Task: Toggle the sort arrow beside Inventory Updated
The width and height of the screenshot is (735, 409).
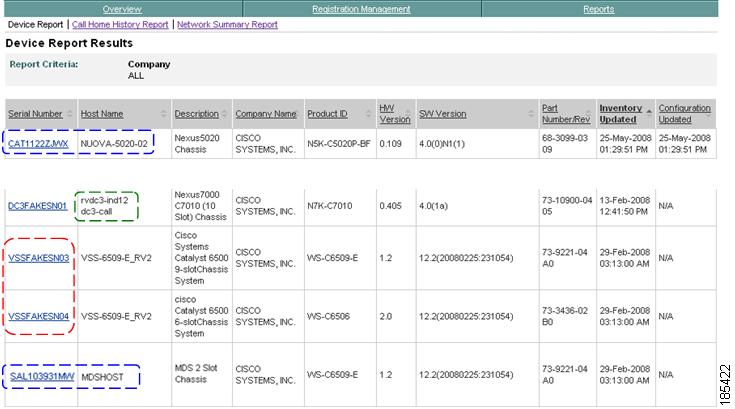Action: [x=649, y=111]
